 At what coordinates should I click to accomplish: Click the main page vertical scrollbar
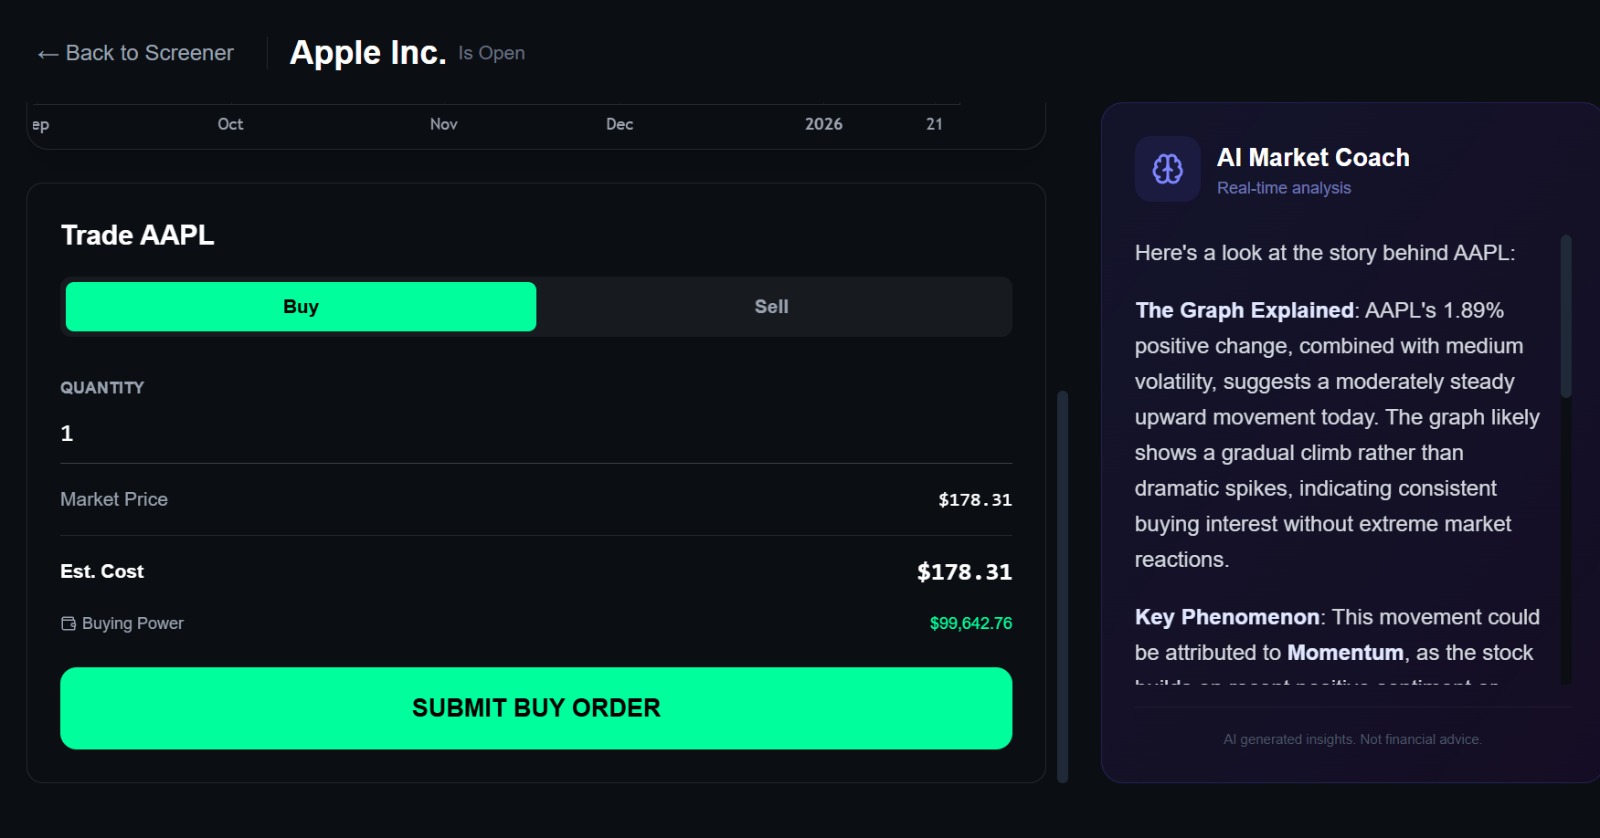pos(1062,585)
